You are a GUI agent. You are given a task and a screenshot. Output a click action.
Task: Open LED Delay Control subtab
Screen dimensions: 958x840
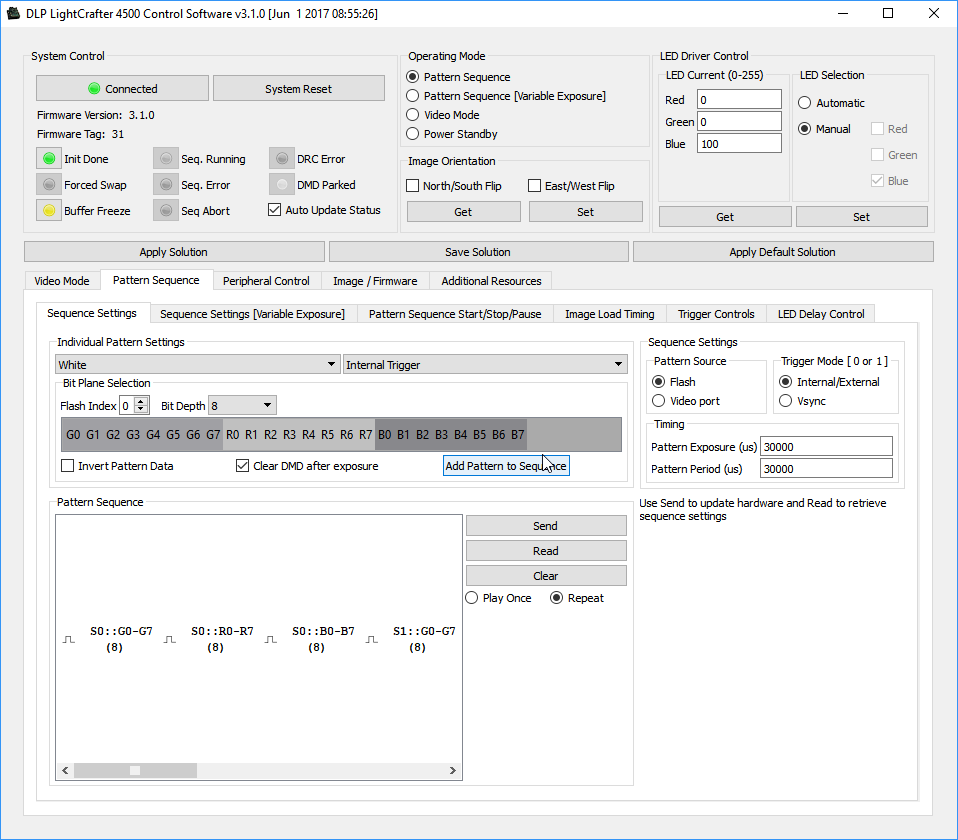[821, 314]
